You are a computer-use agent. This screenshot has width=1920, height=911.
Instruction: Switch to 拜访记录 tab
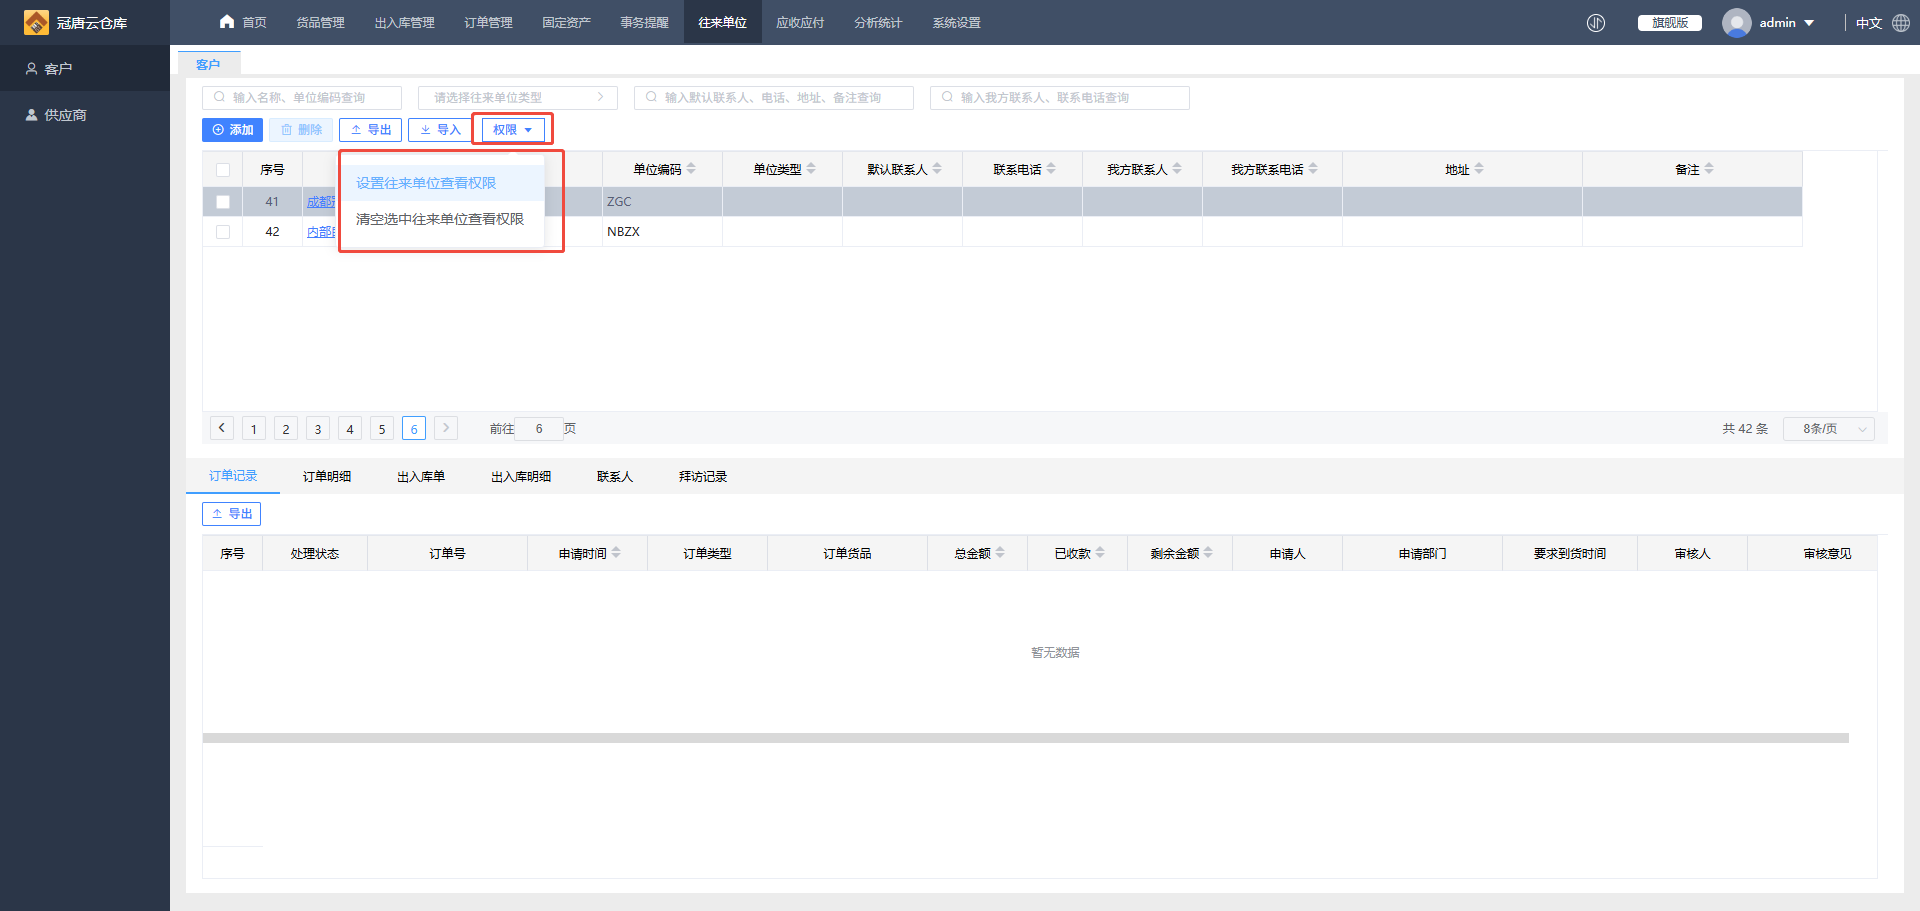pos(703,477)
